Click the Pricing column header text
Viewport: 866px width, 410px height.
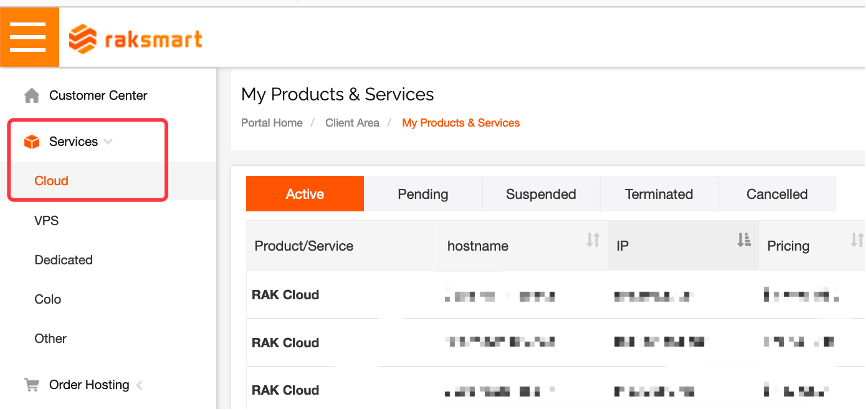pyautogui.click(x=788, y=246)
